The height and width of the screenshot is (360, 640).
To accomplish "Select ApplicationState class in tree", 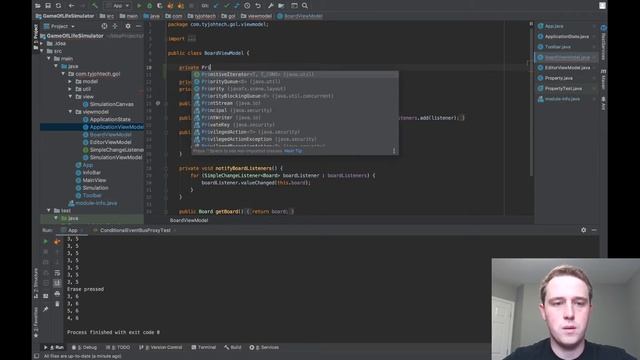I will [107, 120].
